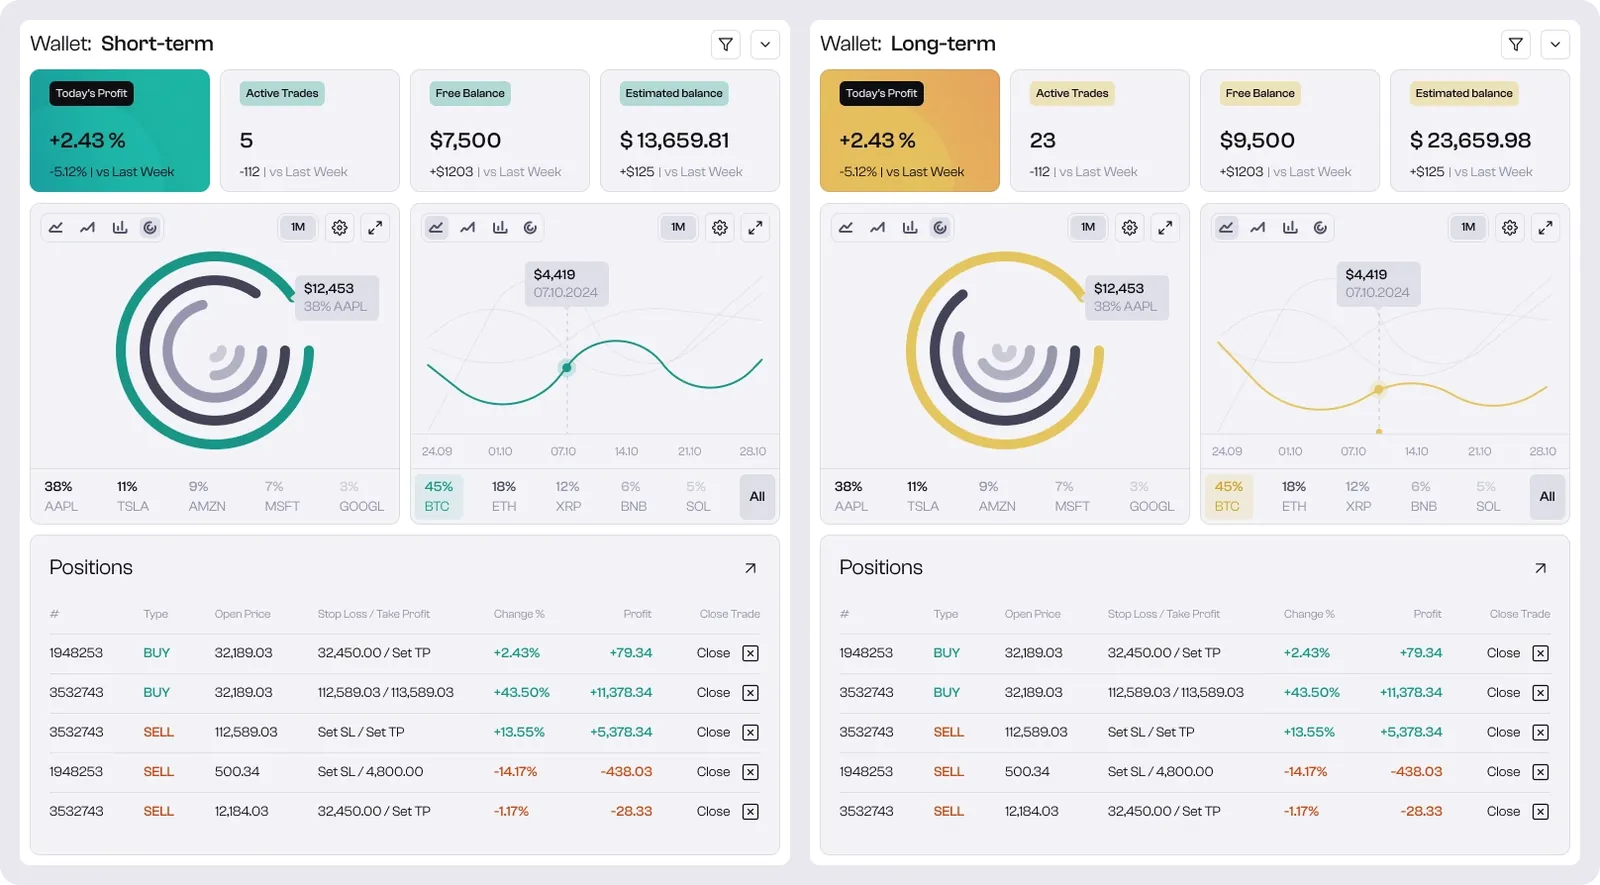Click 07.10 date label on Short-term chart axis

(x=563, y=452)
